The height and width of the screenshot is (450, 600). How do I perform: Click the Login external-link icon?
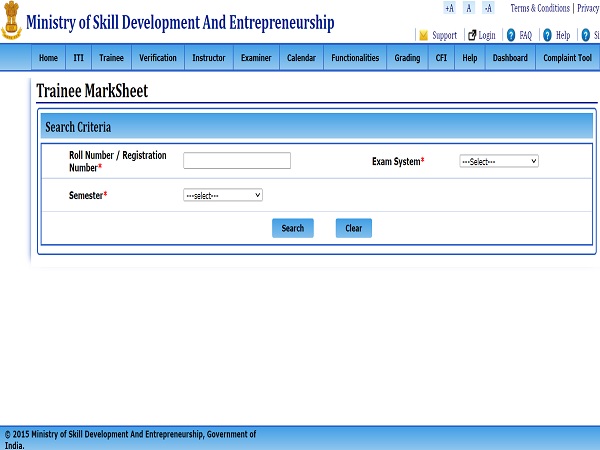pos(472,35)
